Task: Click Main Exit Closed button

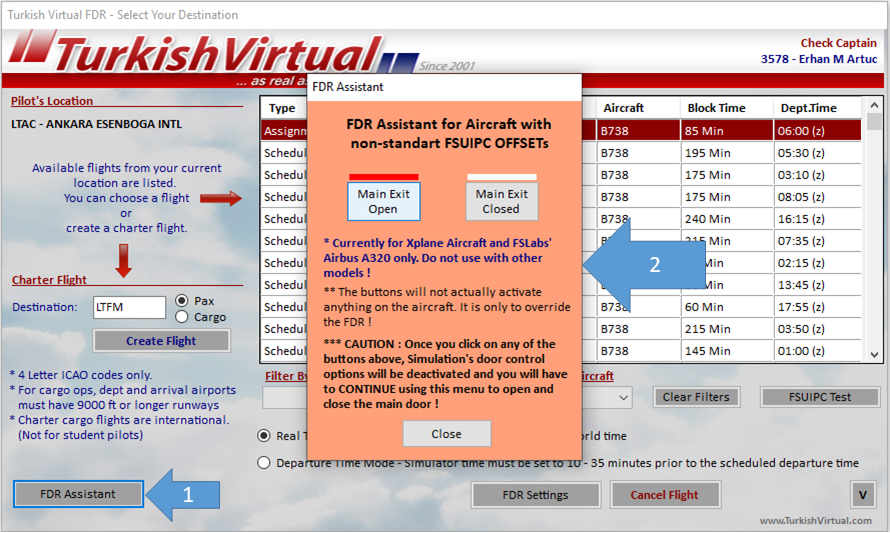Action: 502,202
